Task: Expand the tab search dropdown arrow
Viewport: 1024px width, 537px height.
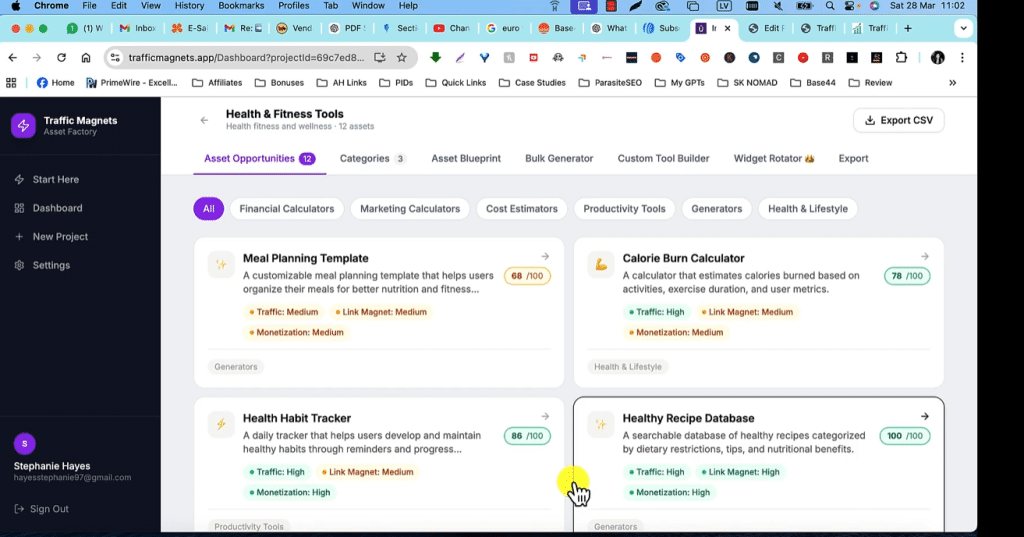Action: point(962,29)
